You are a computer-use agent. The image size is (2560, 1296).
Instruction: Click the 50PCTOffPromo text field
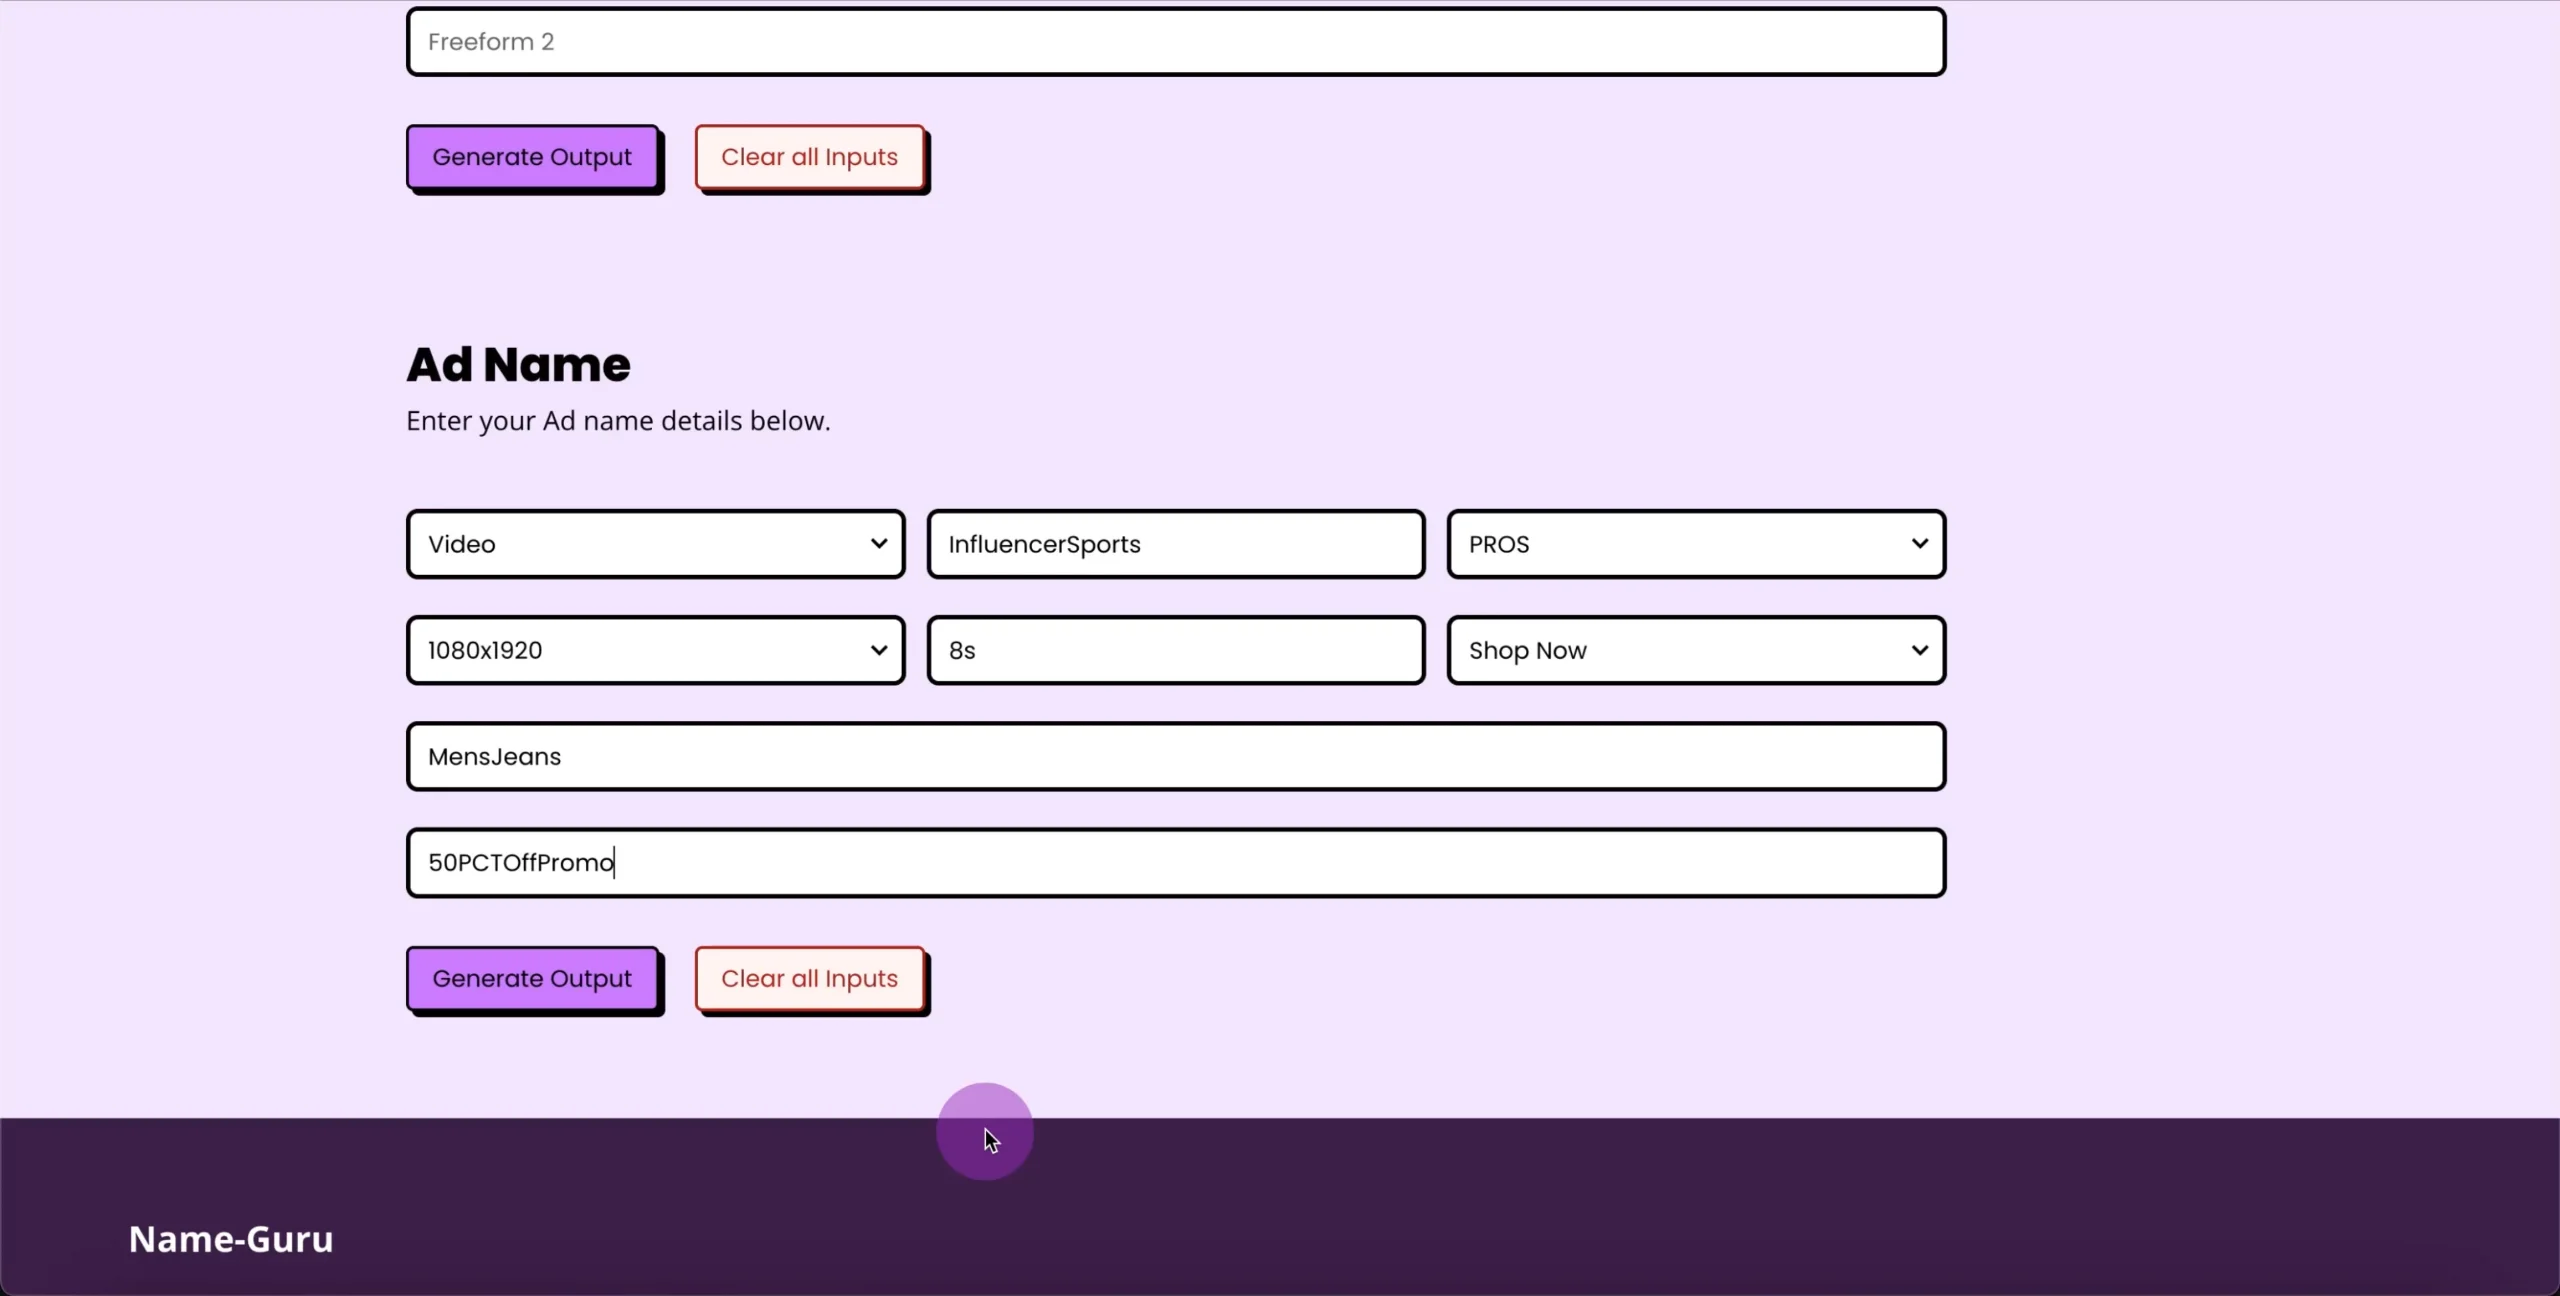(x=1175, y=863)
